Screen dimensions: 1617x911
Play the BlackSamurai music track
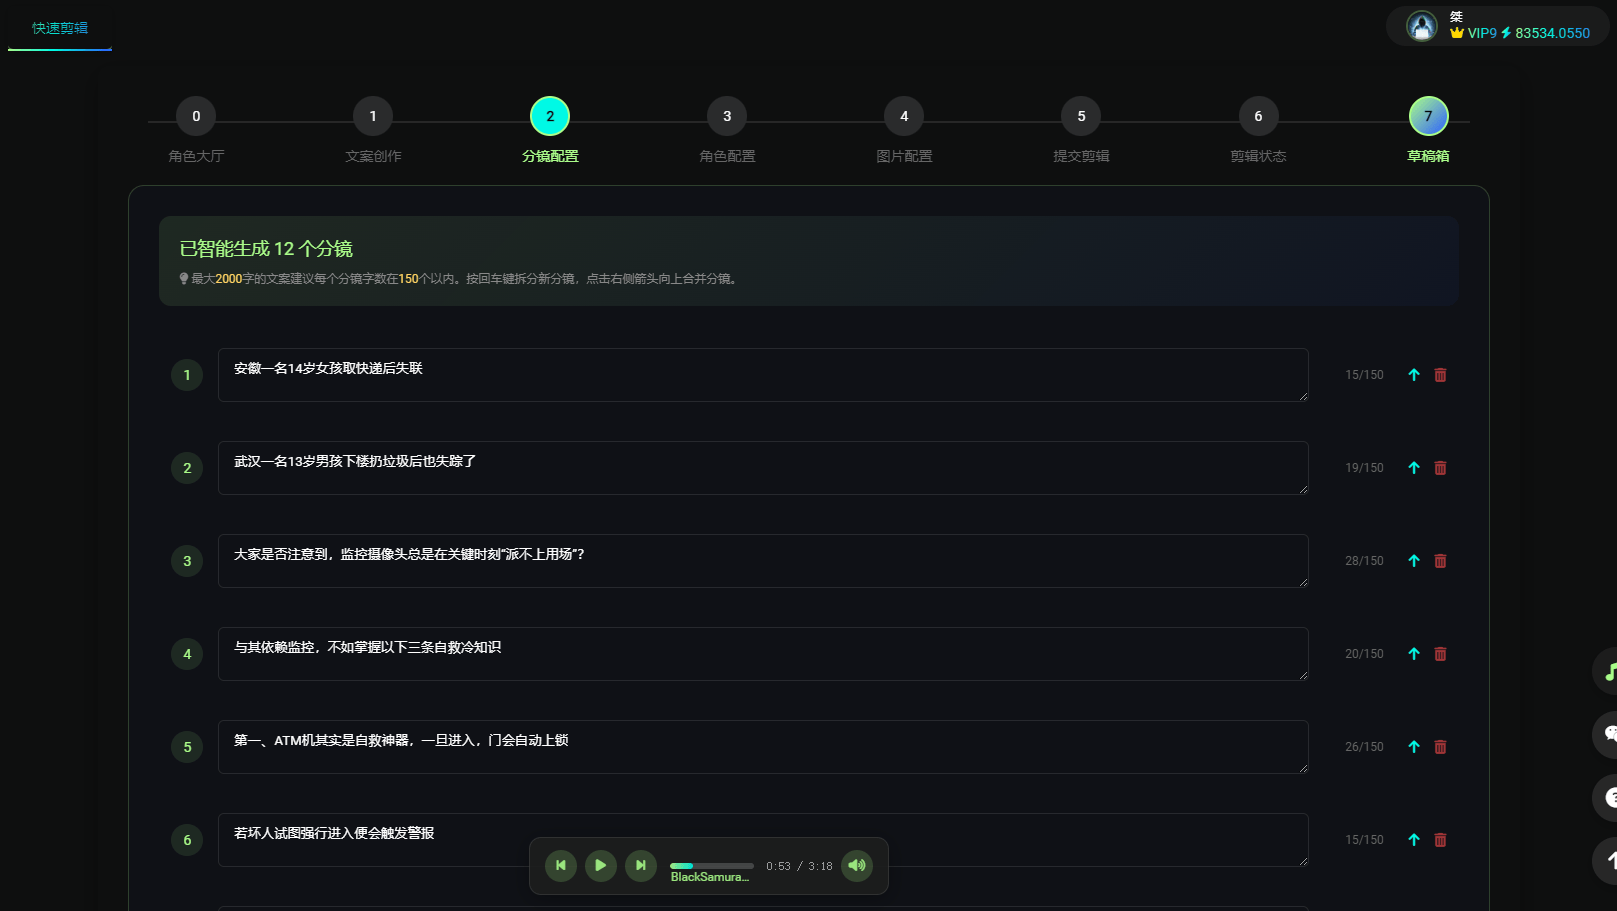[x=600, y=866]
